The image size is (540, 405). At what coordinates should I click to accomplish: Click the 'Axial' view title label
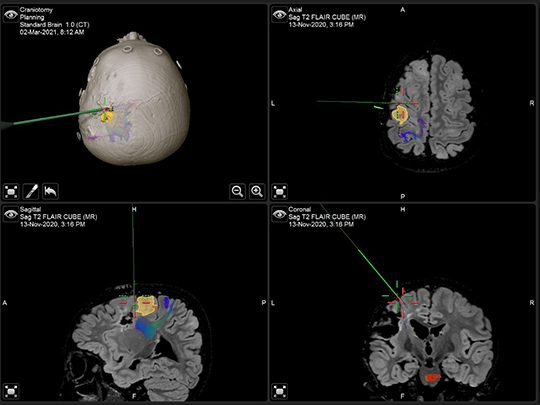(x=295, y=10)
